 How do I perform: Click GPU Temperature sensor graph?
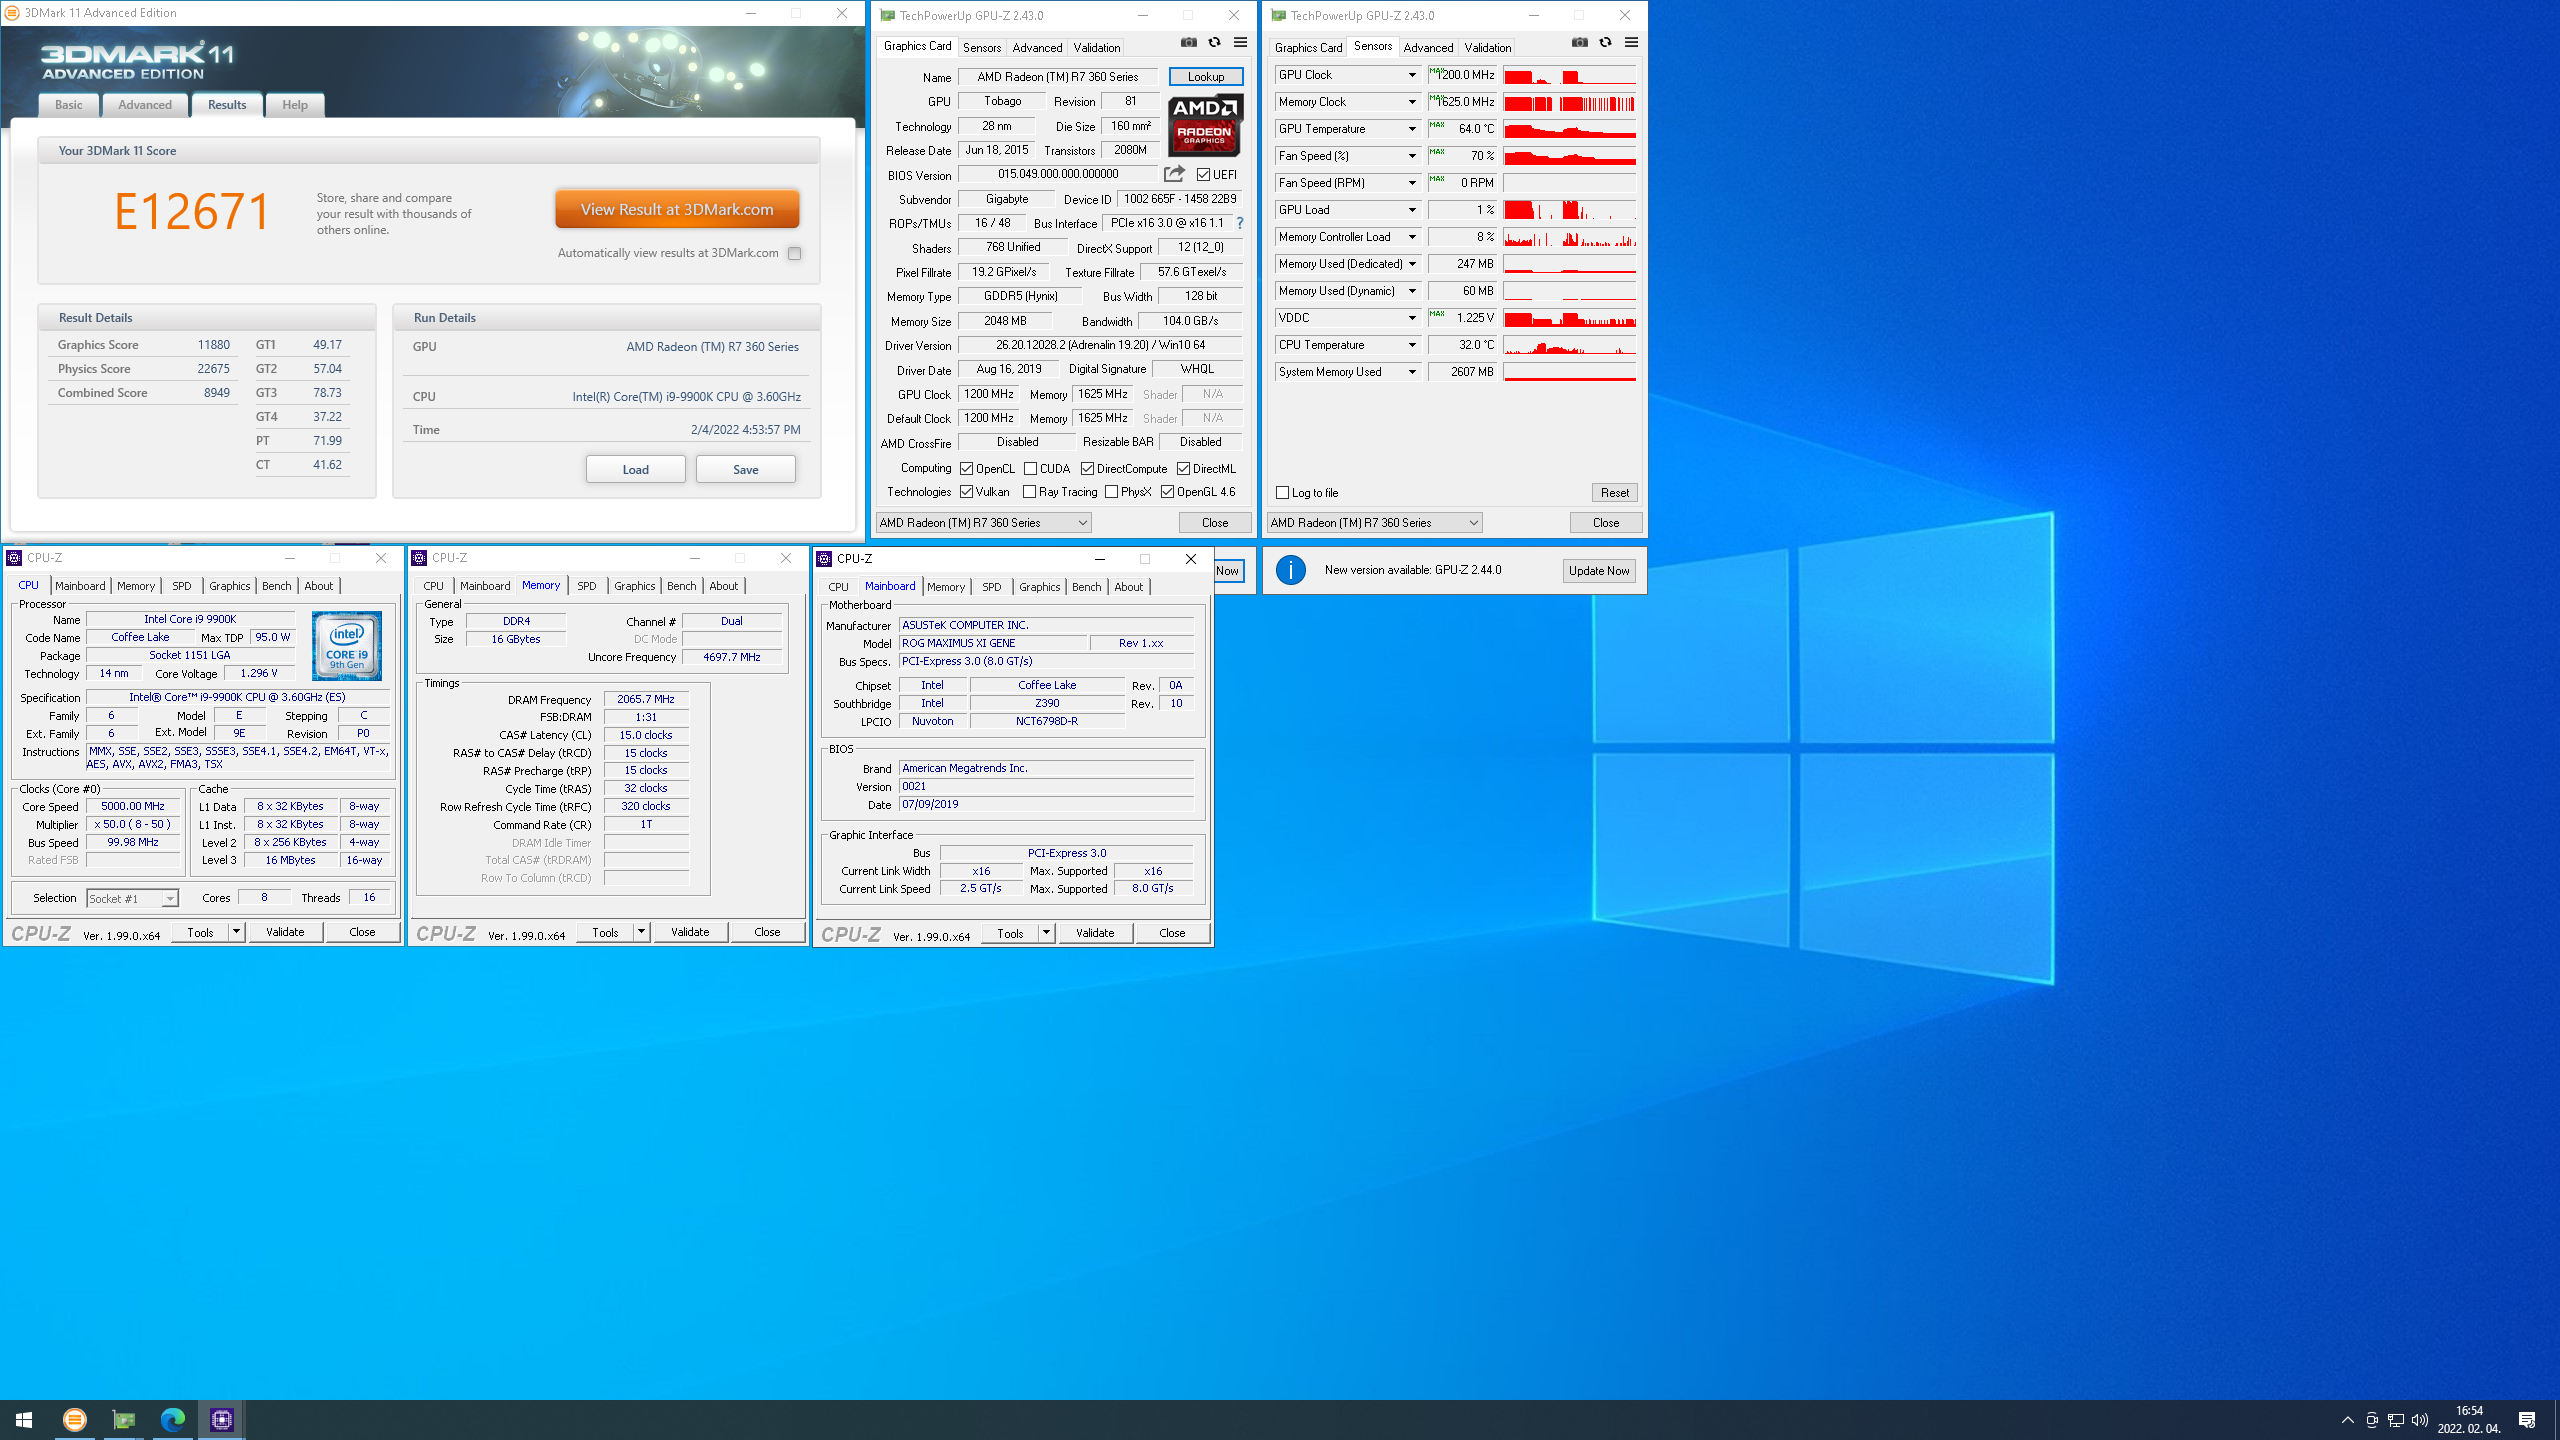(x=1569, y=129)
